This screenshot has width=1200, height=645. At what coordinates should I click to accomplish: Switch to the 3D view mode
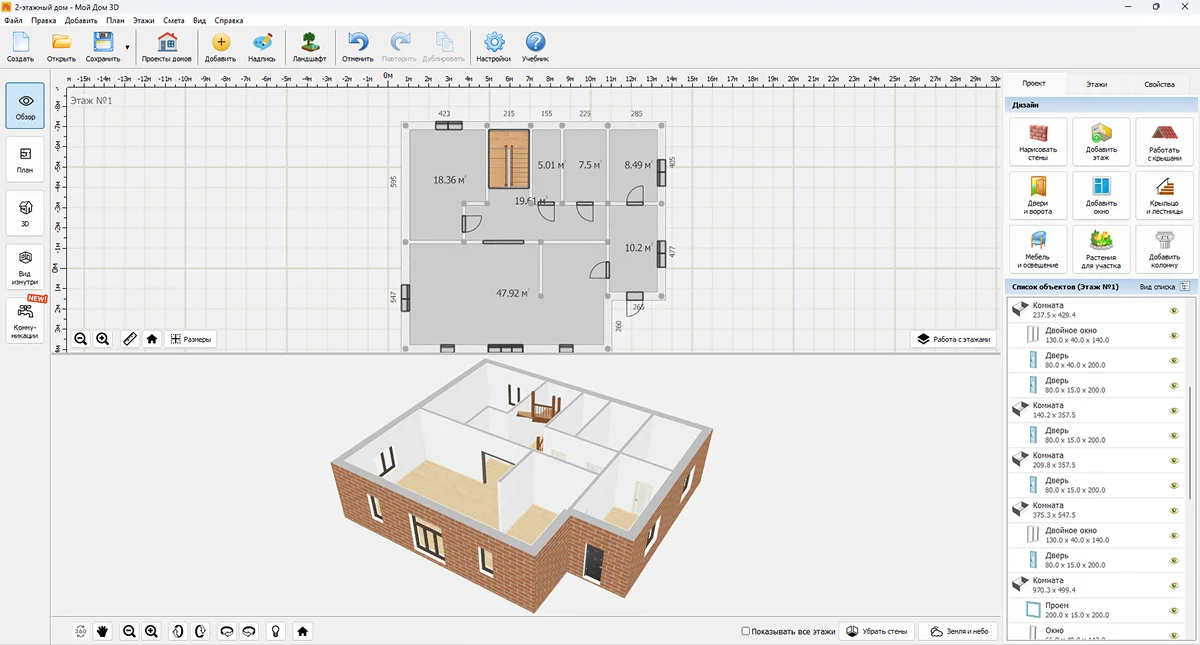[25, 212]
